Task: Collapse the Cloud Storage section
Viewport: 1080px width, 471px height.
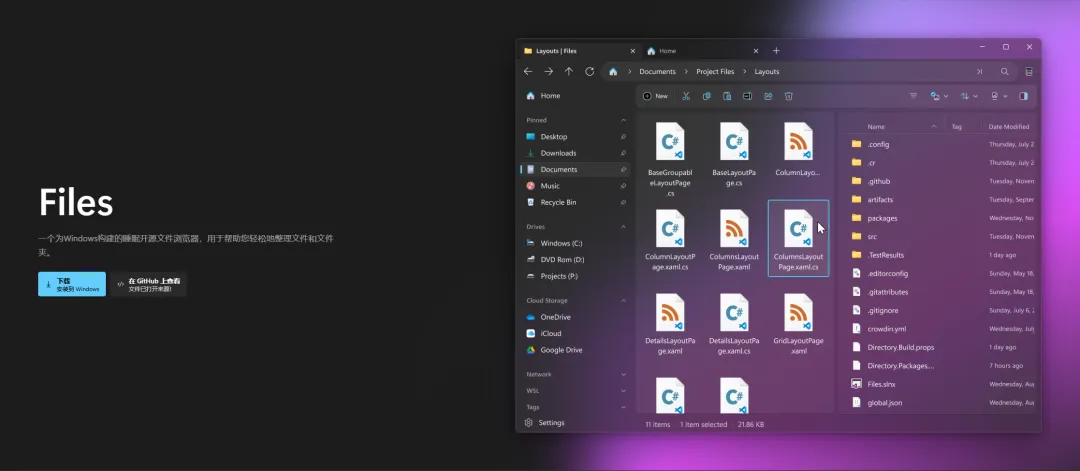Action: (x=623, y=301)
